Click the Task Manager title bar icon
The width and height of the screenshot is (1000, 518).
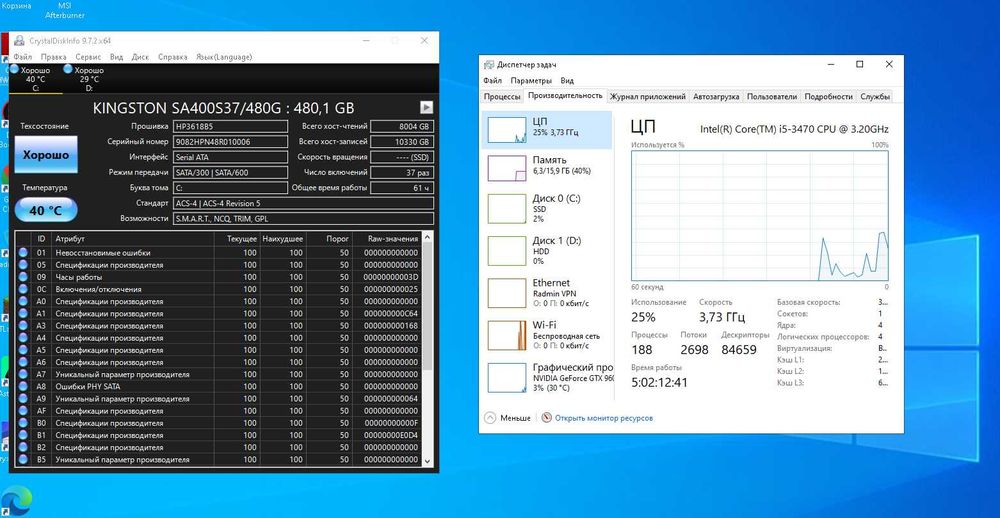pyautogui.click(x=489, y=64)
